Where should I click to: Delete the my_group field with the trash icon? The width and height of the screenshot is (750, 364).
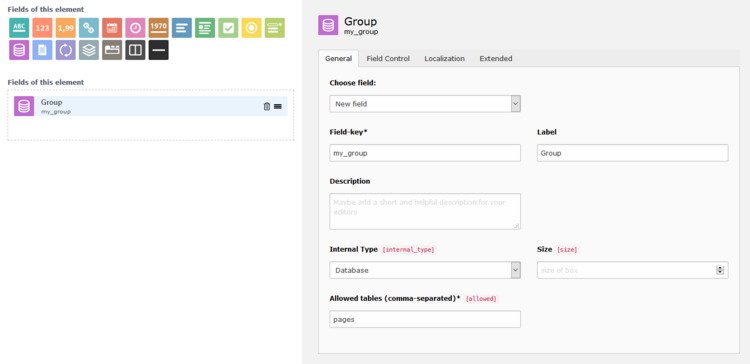tap(267, 106)
